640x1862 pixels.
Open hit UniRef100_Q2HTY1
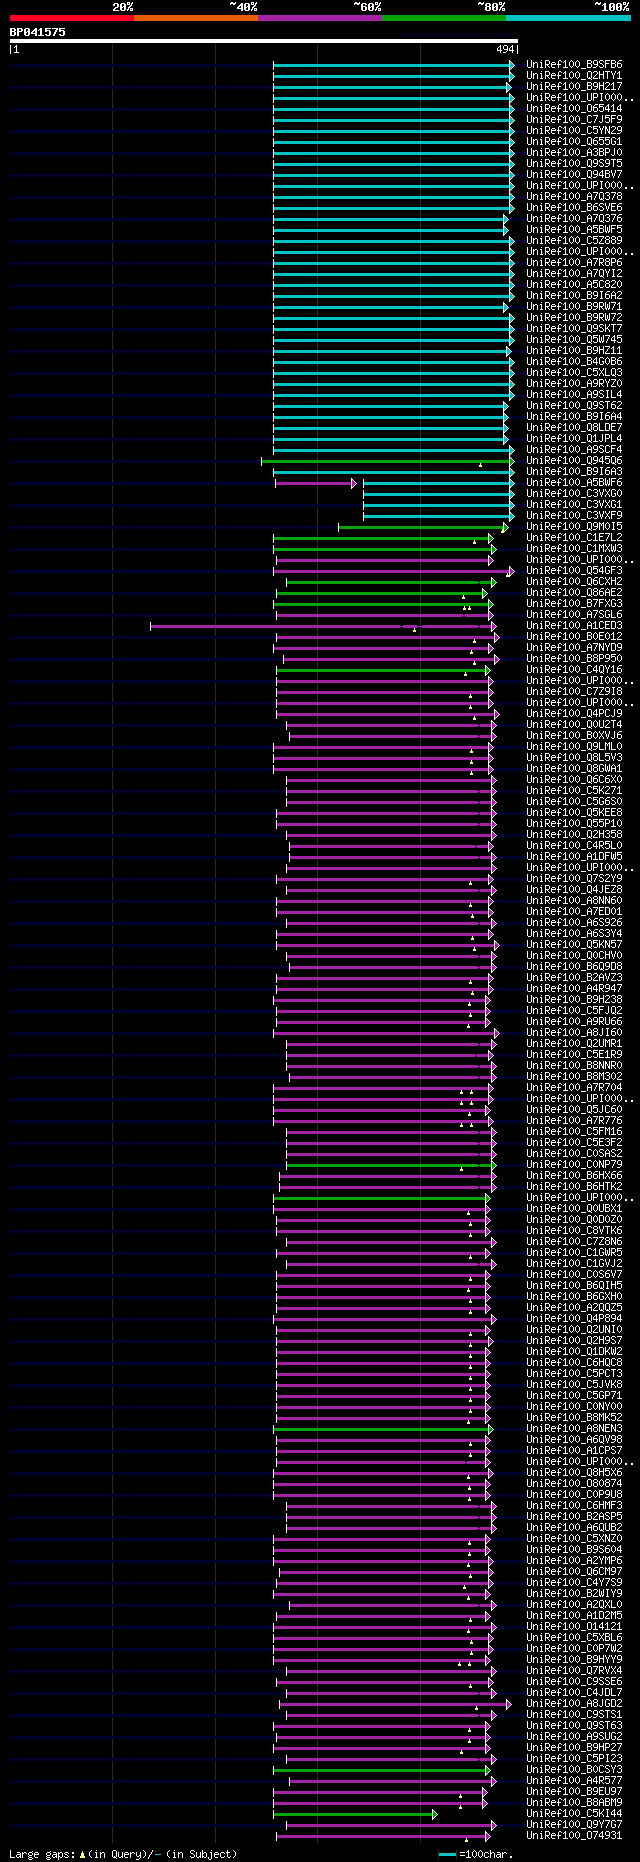pos(574,76)
